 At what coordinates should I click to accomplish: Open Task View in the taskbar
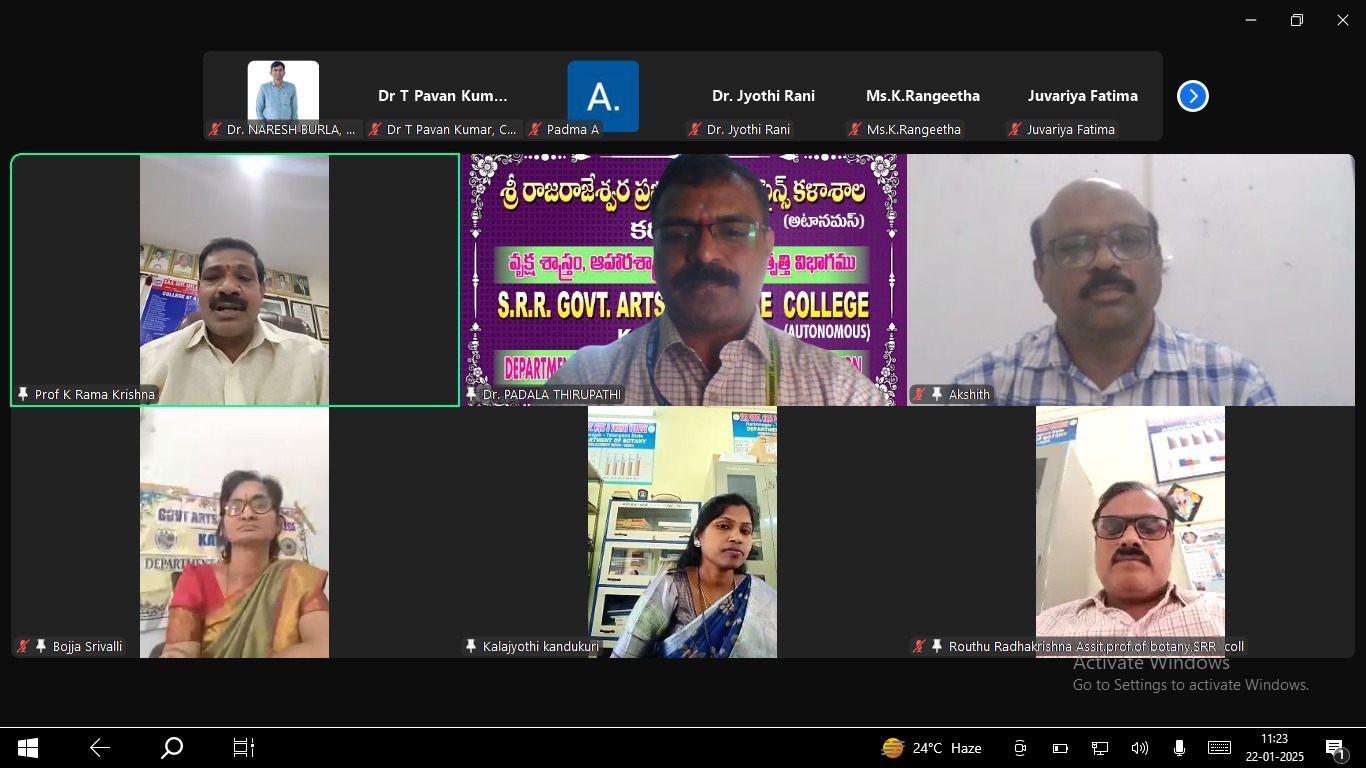click(x=244, y=748)
